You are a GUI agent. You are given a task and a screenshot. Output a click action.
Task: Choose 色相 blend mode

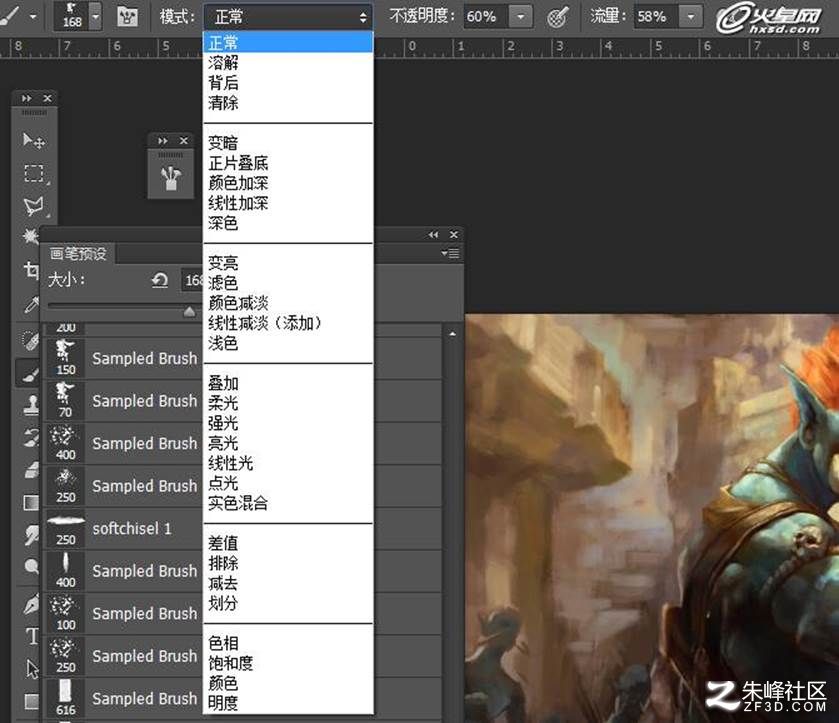288,643
